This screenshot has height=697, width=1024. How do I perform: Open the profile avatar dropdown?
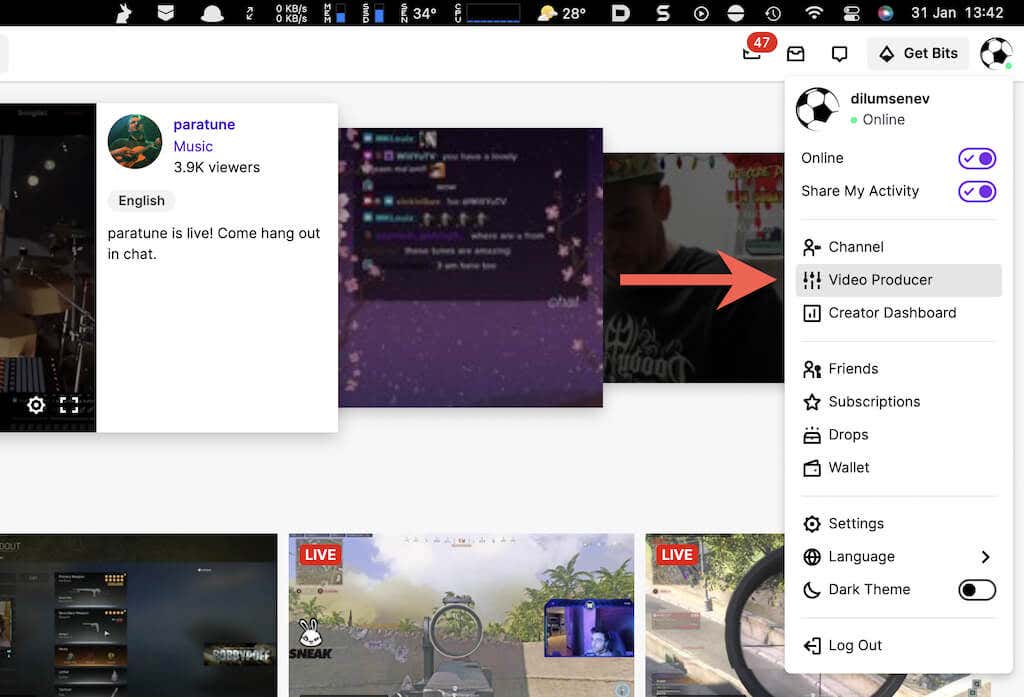(x=995, y=53)
